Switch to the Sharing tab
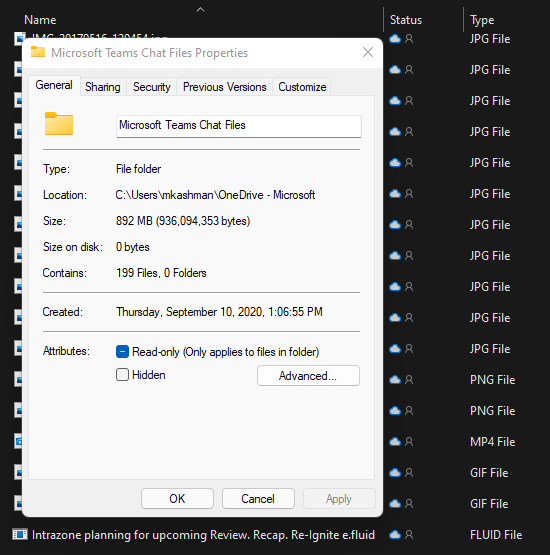The width and height of the screenshot is (550, 555). click(x=103, y=87)
